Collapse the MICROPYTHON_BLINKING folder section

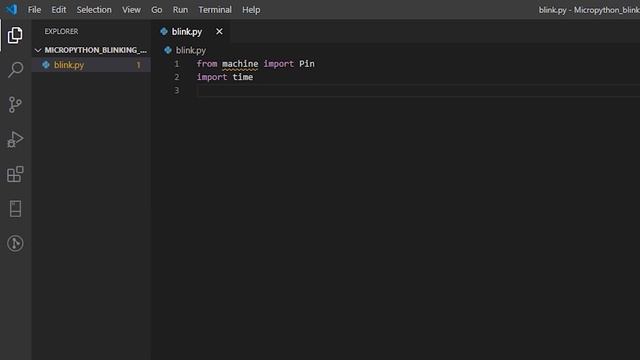(91, 50)
